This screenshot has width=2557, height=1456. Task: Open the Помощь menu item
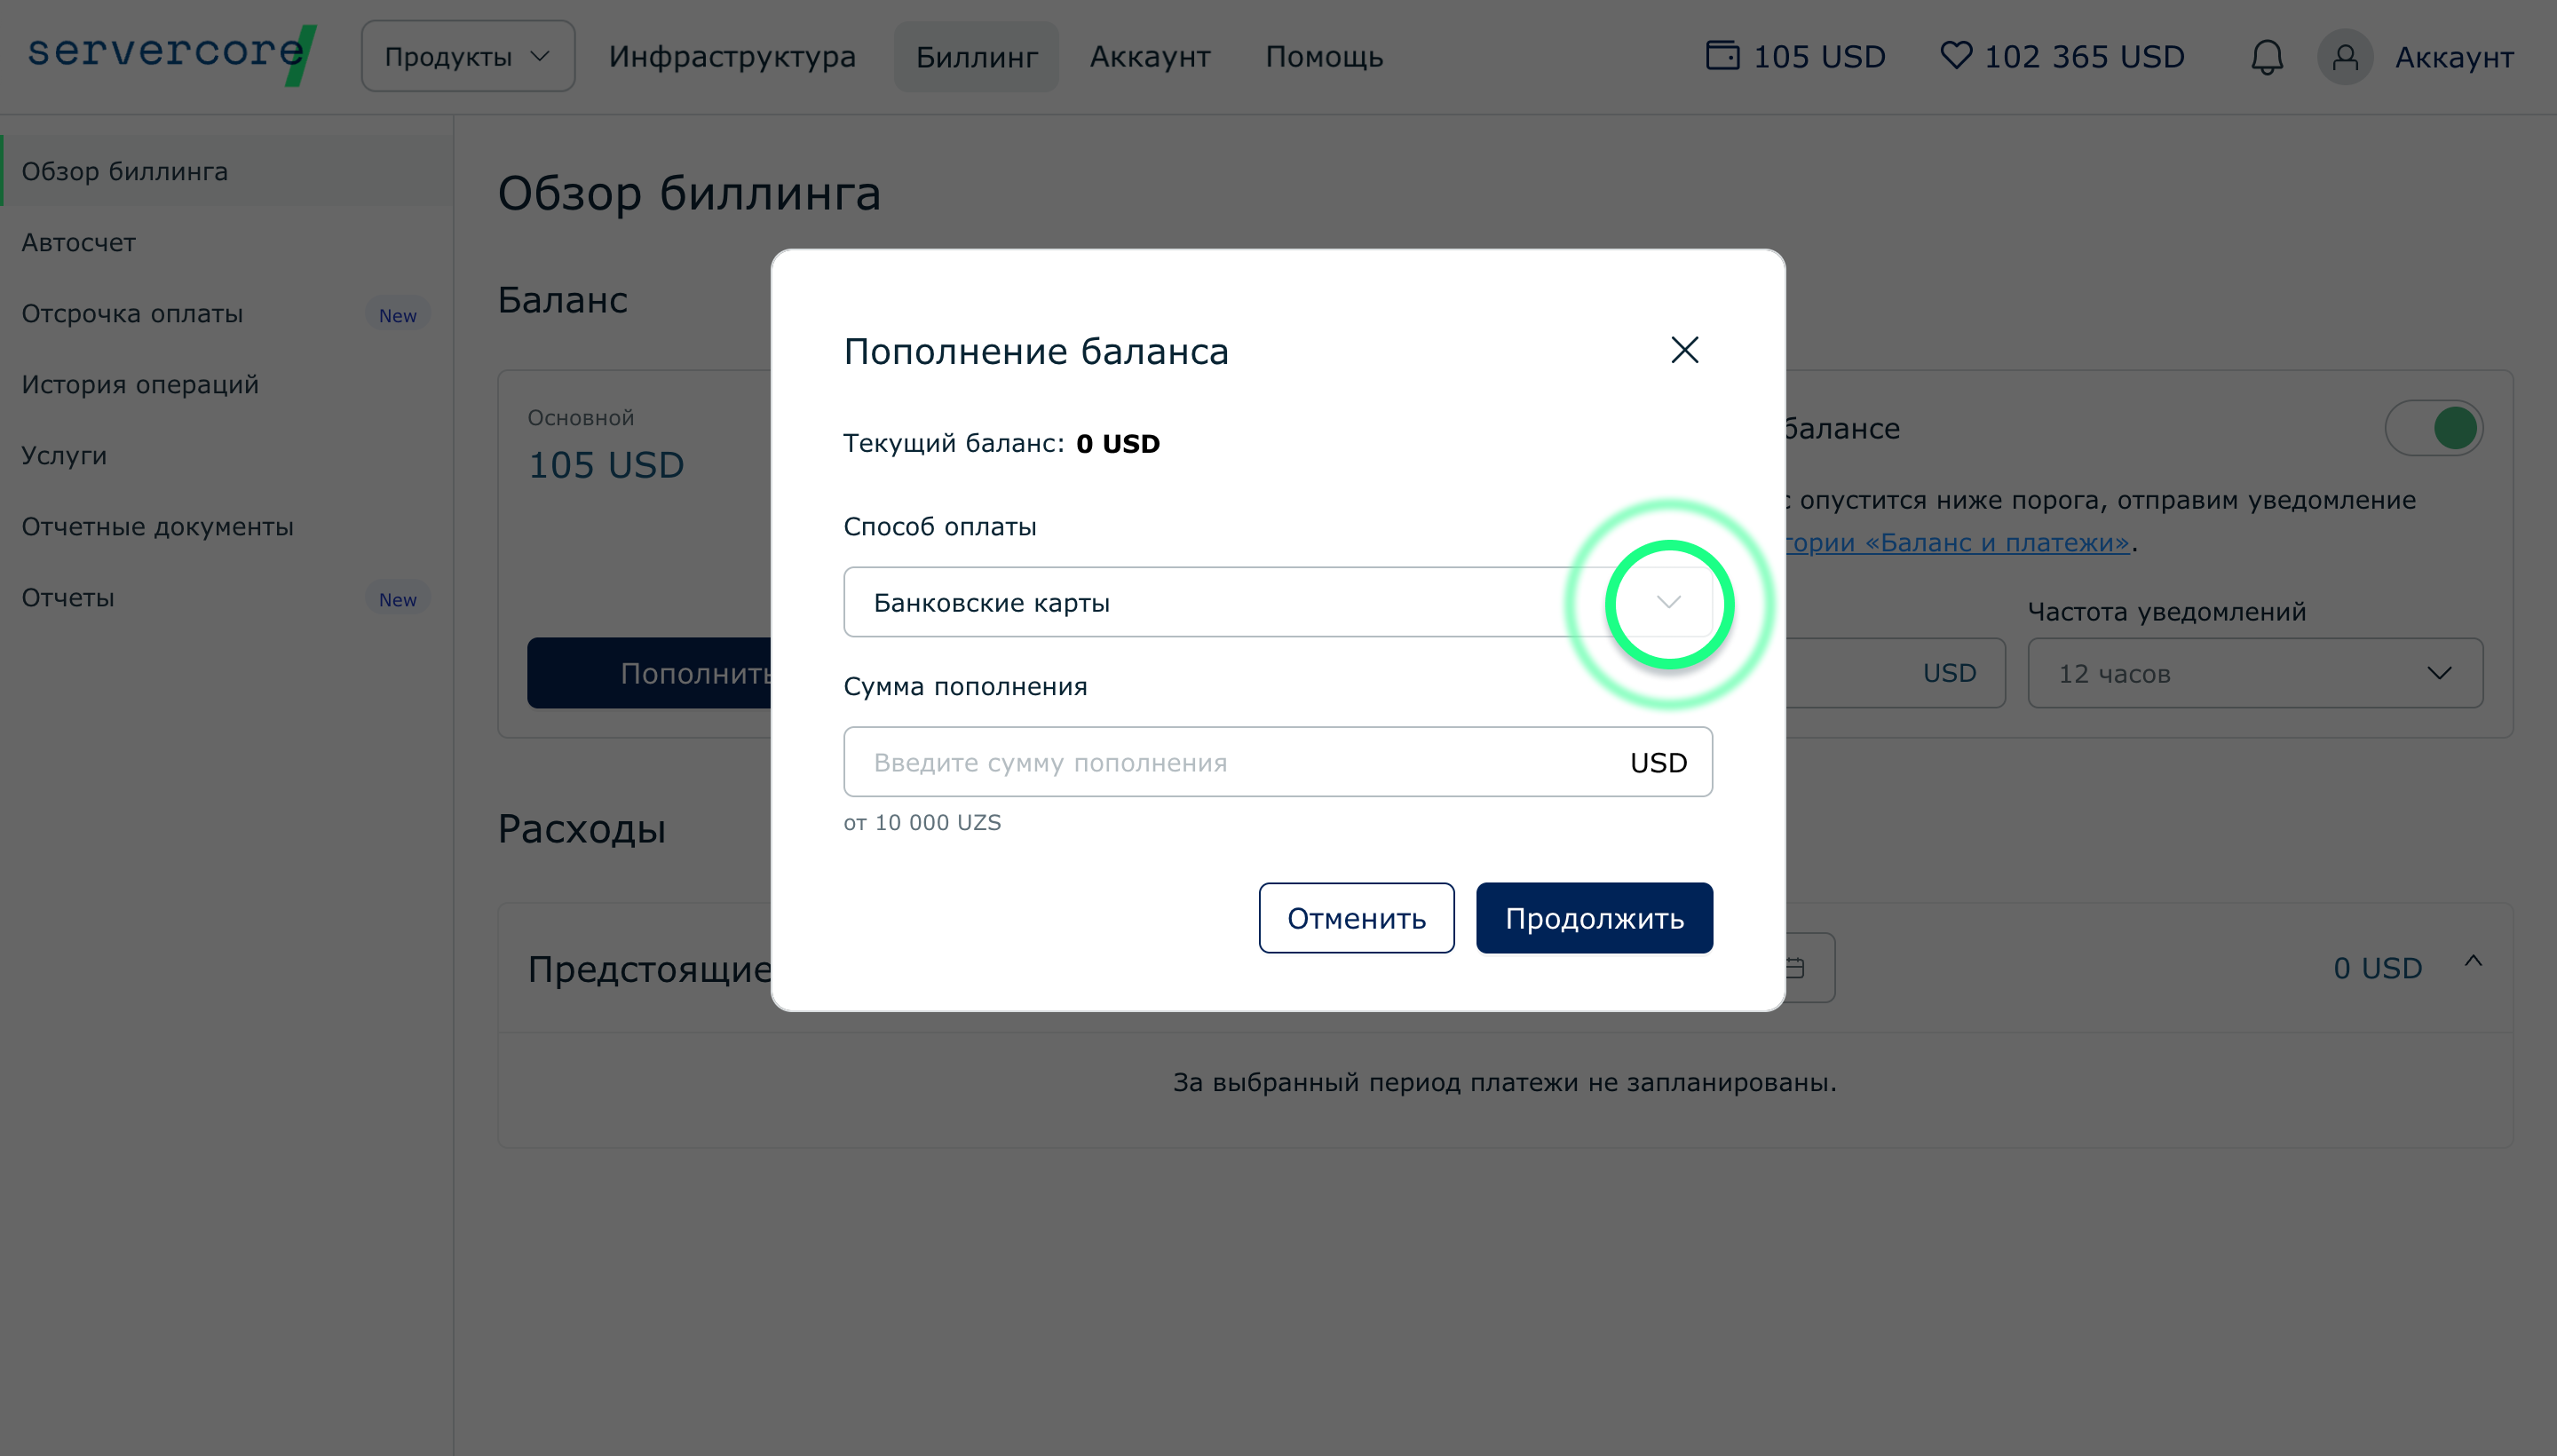[x=1324, y=57]
